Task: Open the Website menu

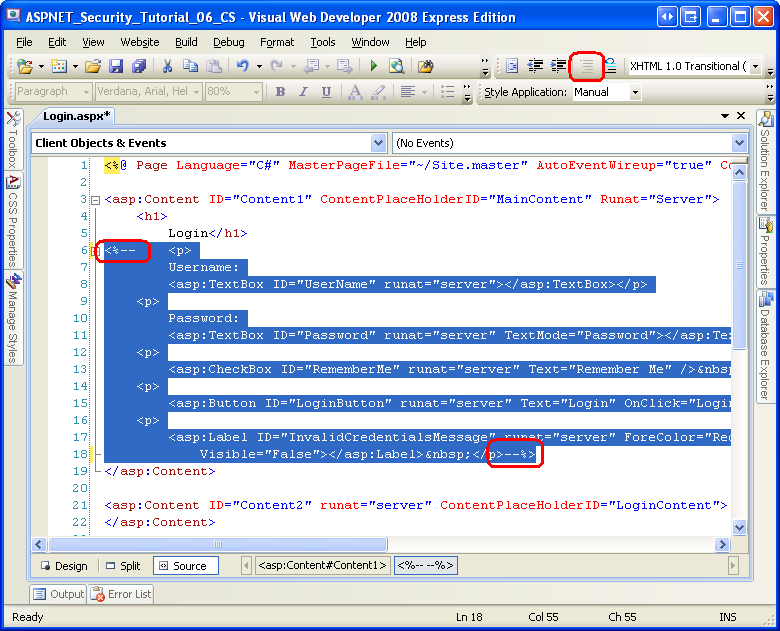Action: (140, 42)
